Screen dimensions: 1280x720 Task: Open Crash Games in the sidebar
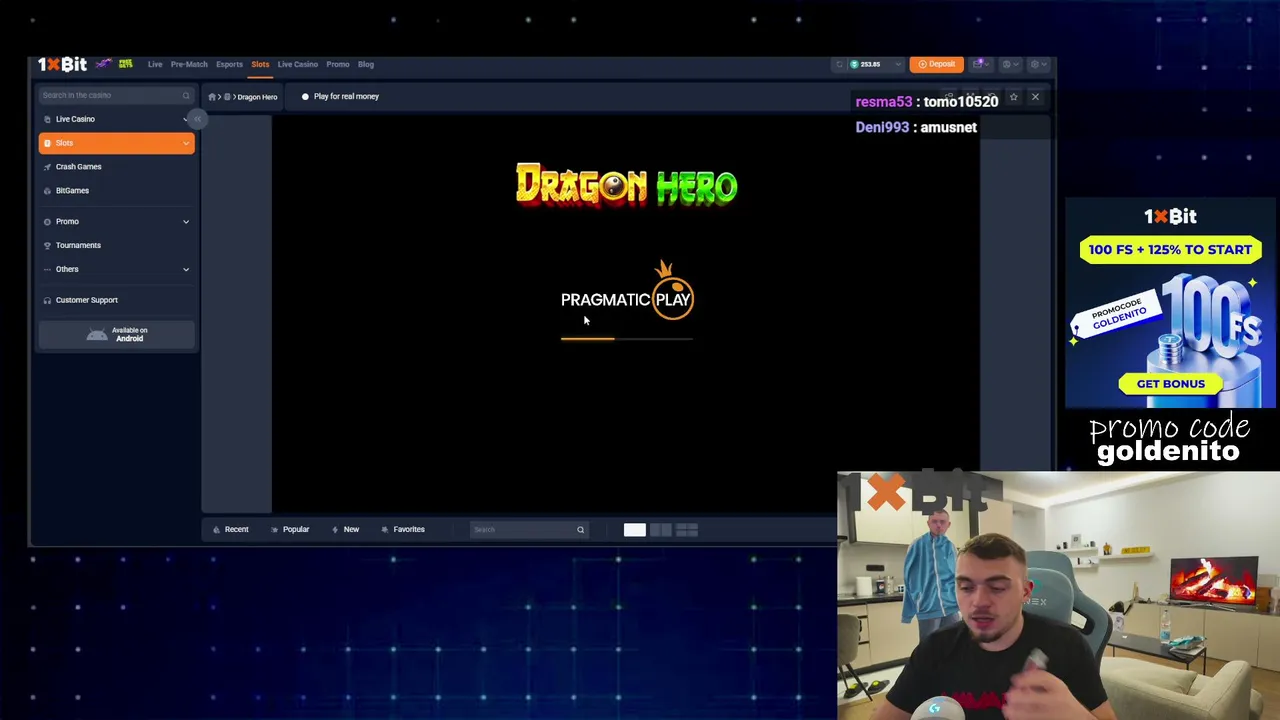pyautogui.click(x=79, y=167)
